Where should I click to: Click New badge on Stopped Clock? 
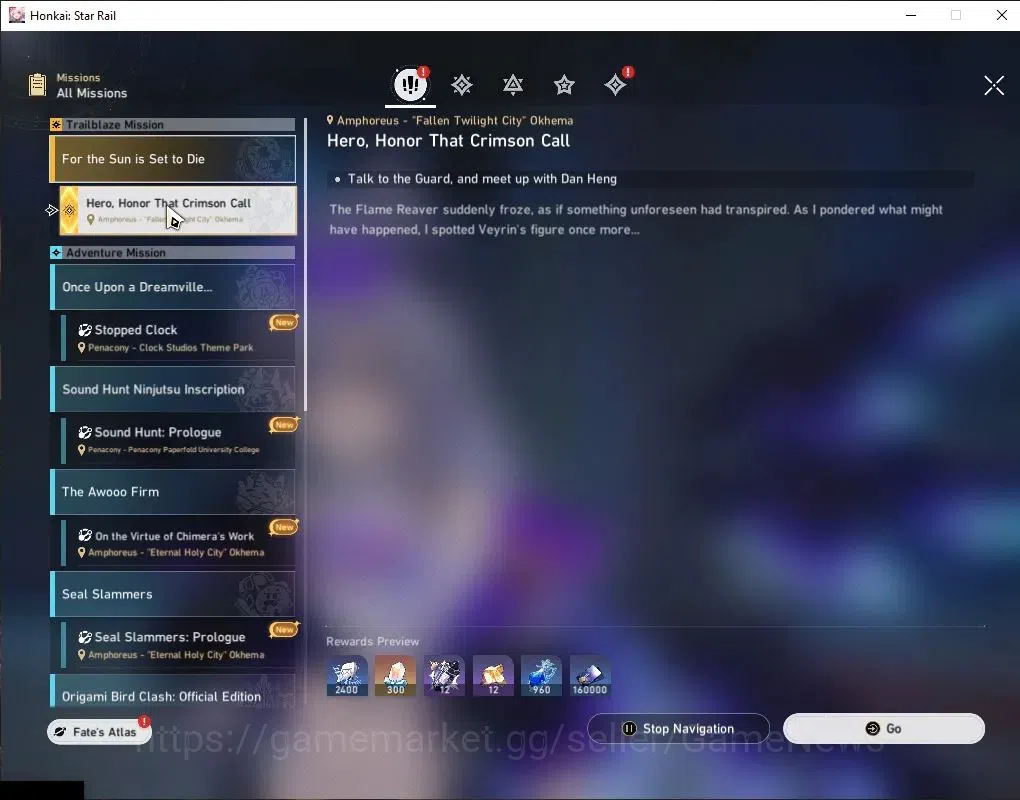(x=284, y=322)
